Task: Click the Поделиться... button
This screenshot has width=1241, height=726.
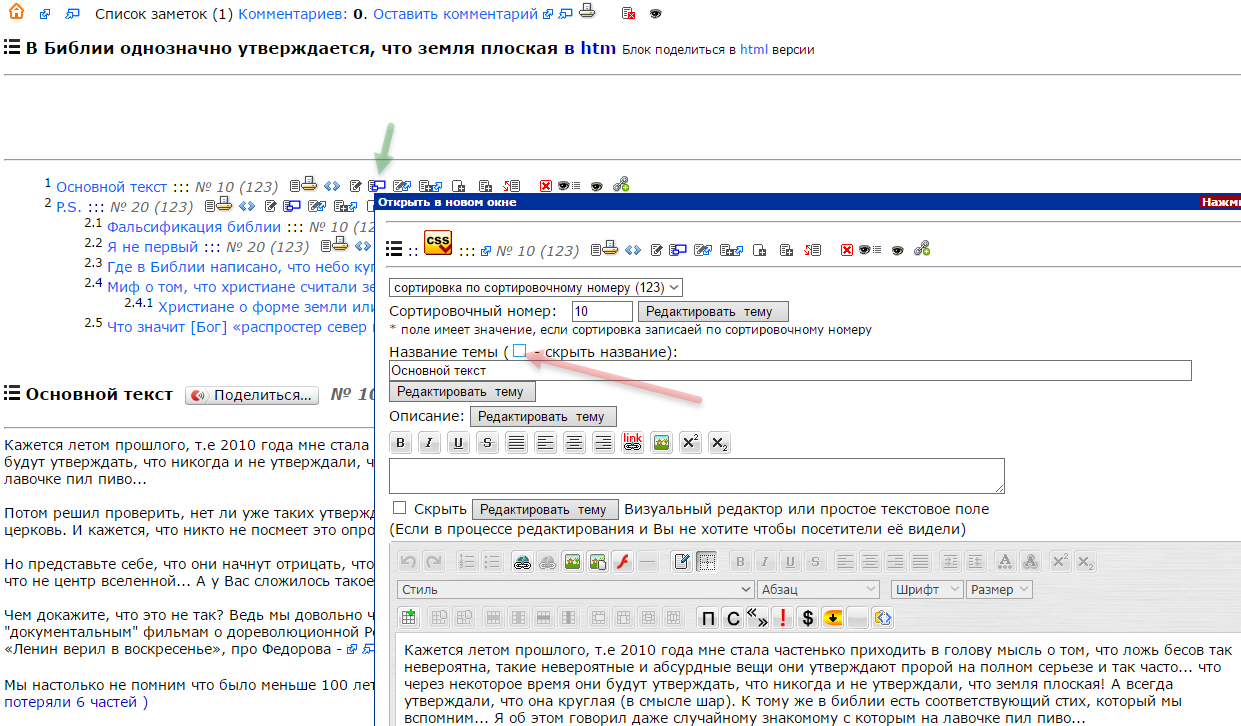Action: 252,395
